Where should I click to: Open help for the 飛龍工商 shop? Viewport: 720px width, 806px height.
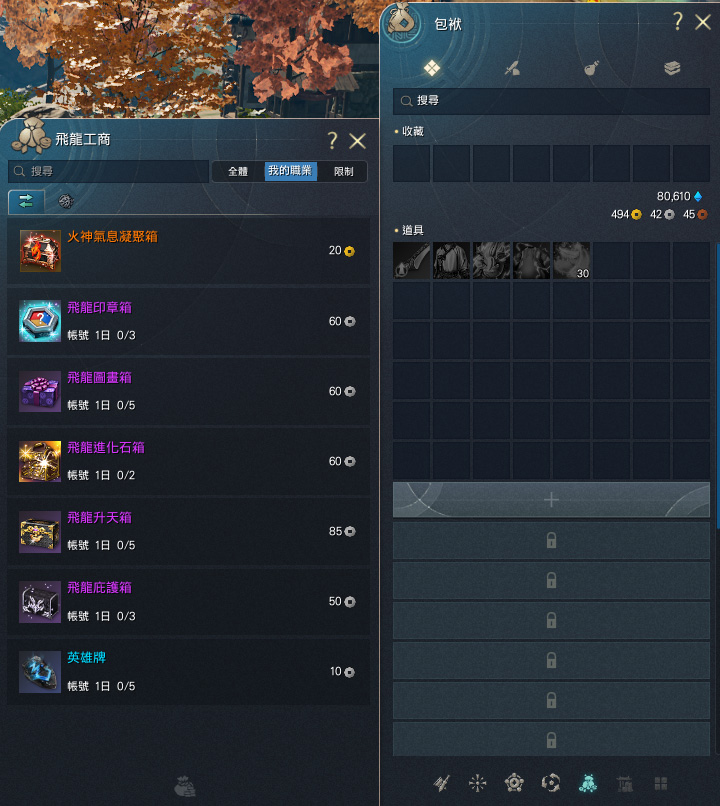(333, 140)
